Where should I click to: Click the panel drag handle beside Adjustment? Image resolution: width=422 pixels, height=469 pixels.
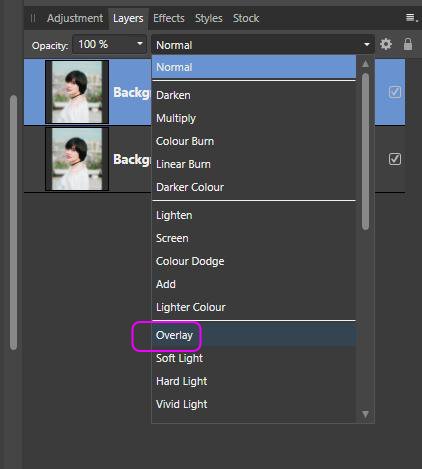(x=33, y=18)
